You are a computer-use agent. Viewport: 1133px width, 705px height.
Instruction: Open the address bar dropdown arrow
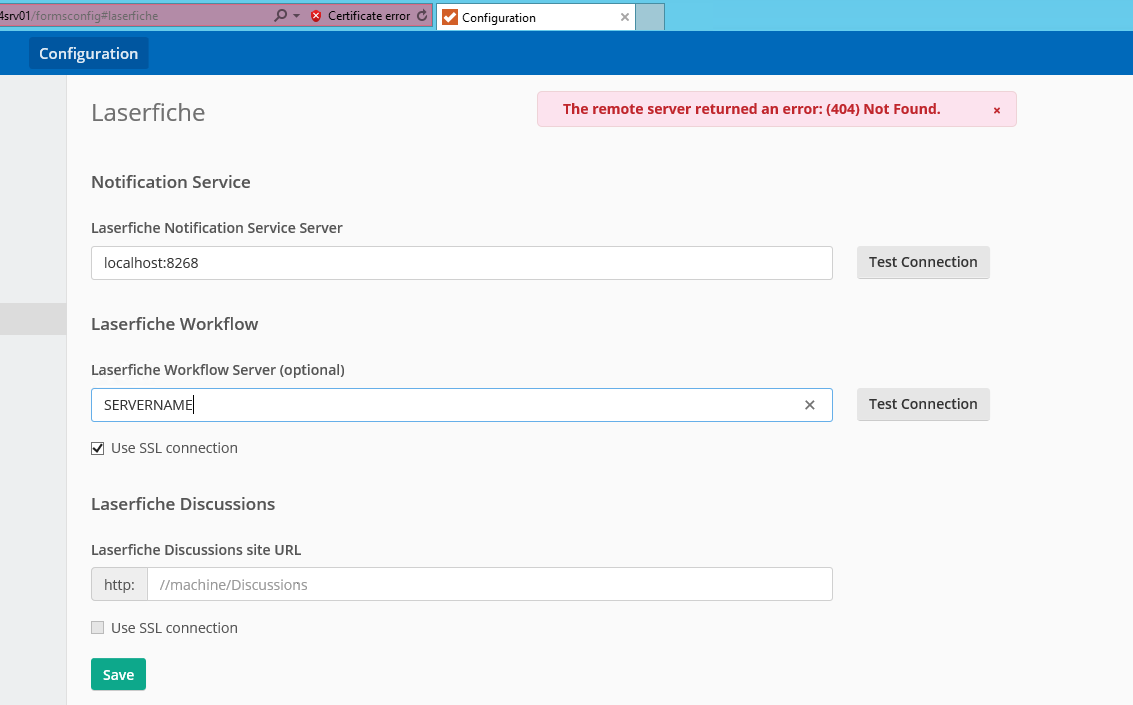[x=296, y=16]
